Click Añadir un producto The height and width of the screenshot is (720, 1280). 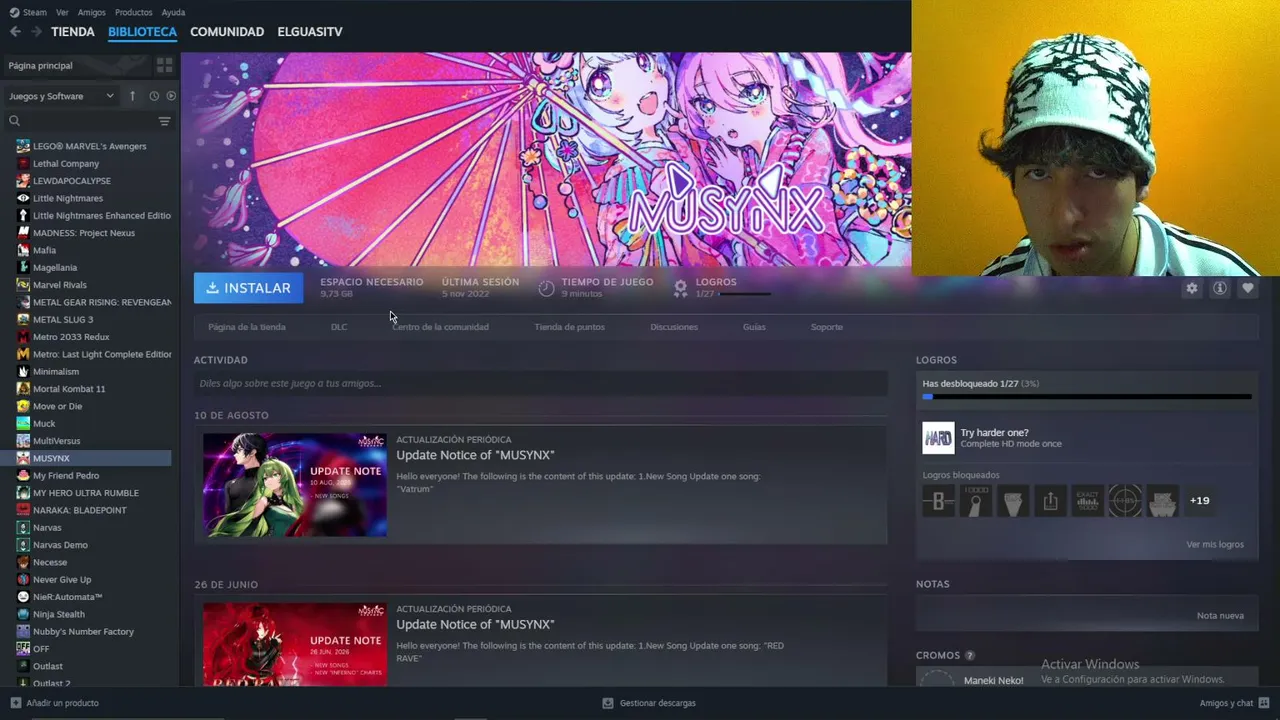pyautogui.click(x=54, y=703)
